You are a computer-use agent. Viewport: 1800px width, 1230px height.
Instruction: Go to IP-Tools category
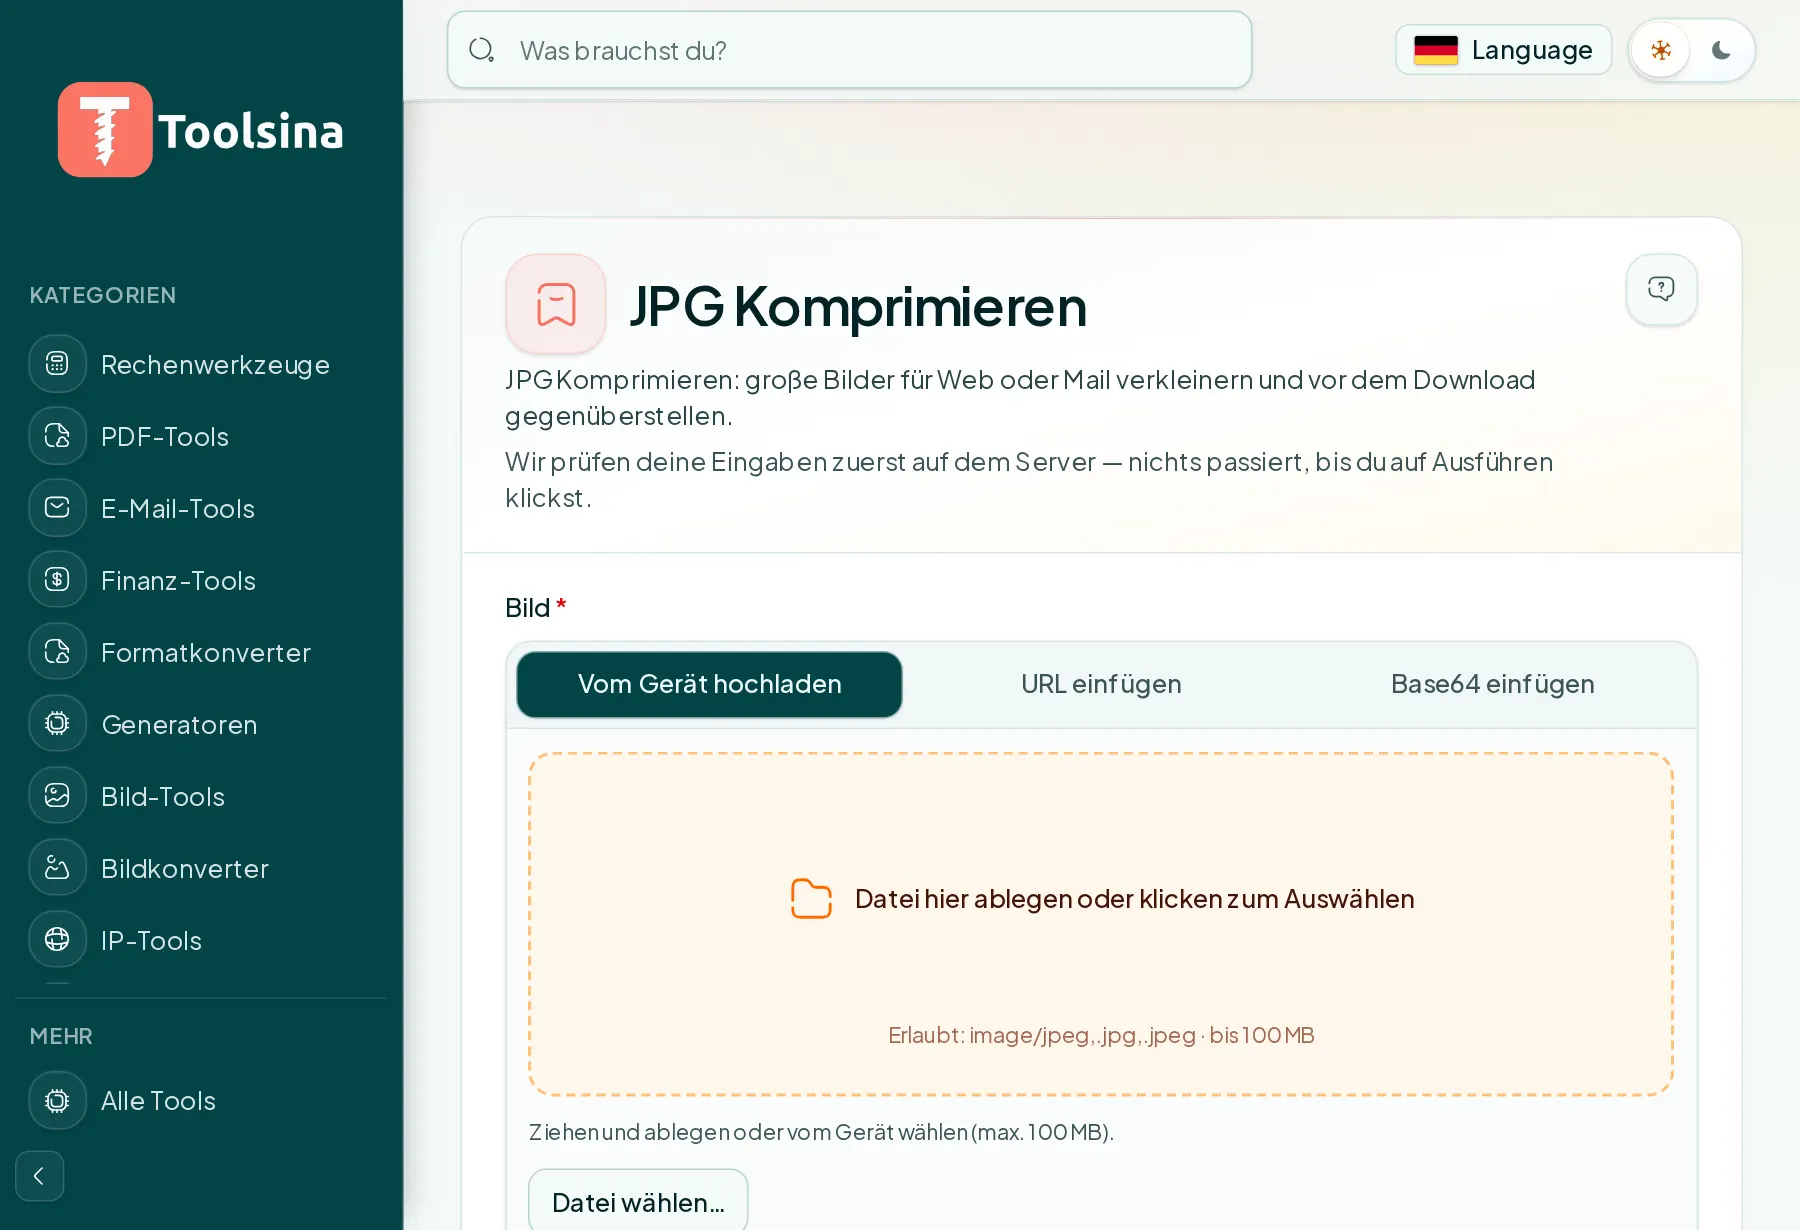pyautogui.click(x=151, y=940)
